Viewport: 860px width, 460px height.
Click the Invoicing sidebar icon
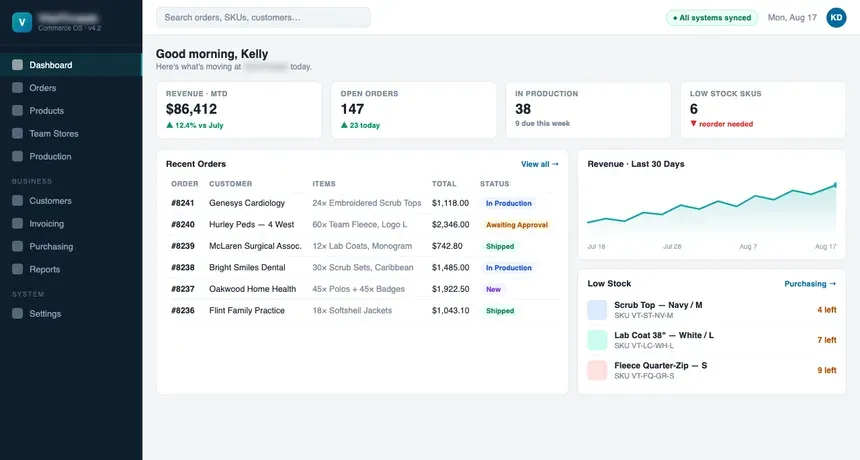[x=18, y=224]
